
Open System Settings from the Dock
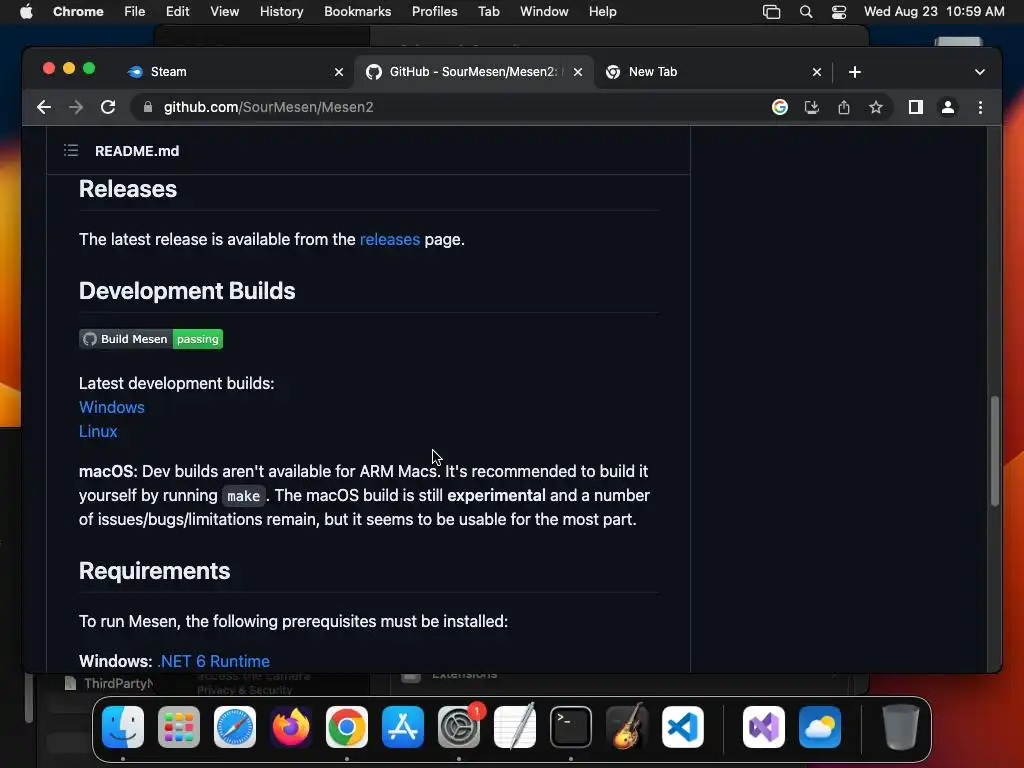click(x=459, y=727)
